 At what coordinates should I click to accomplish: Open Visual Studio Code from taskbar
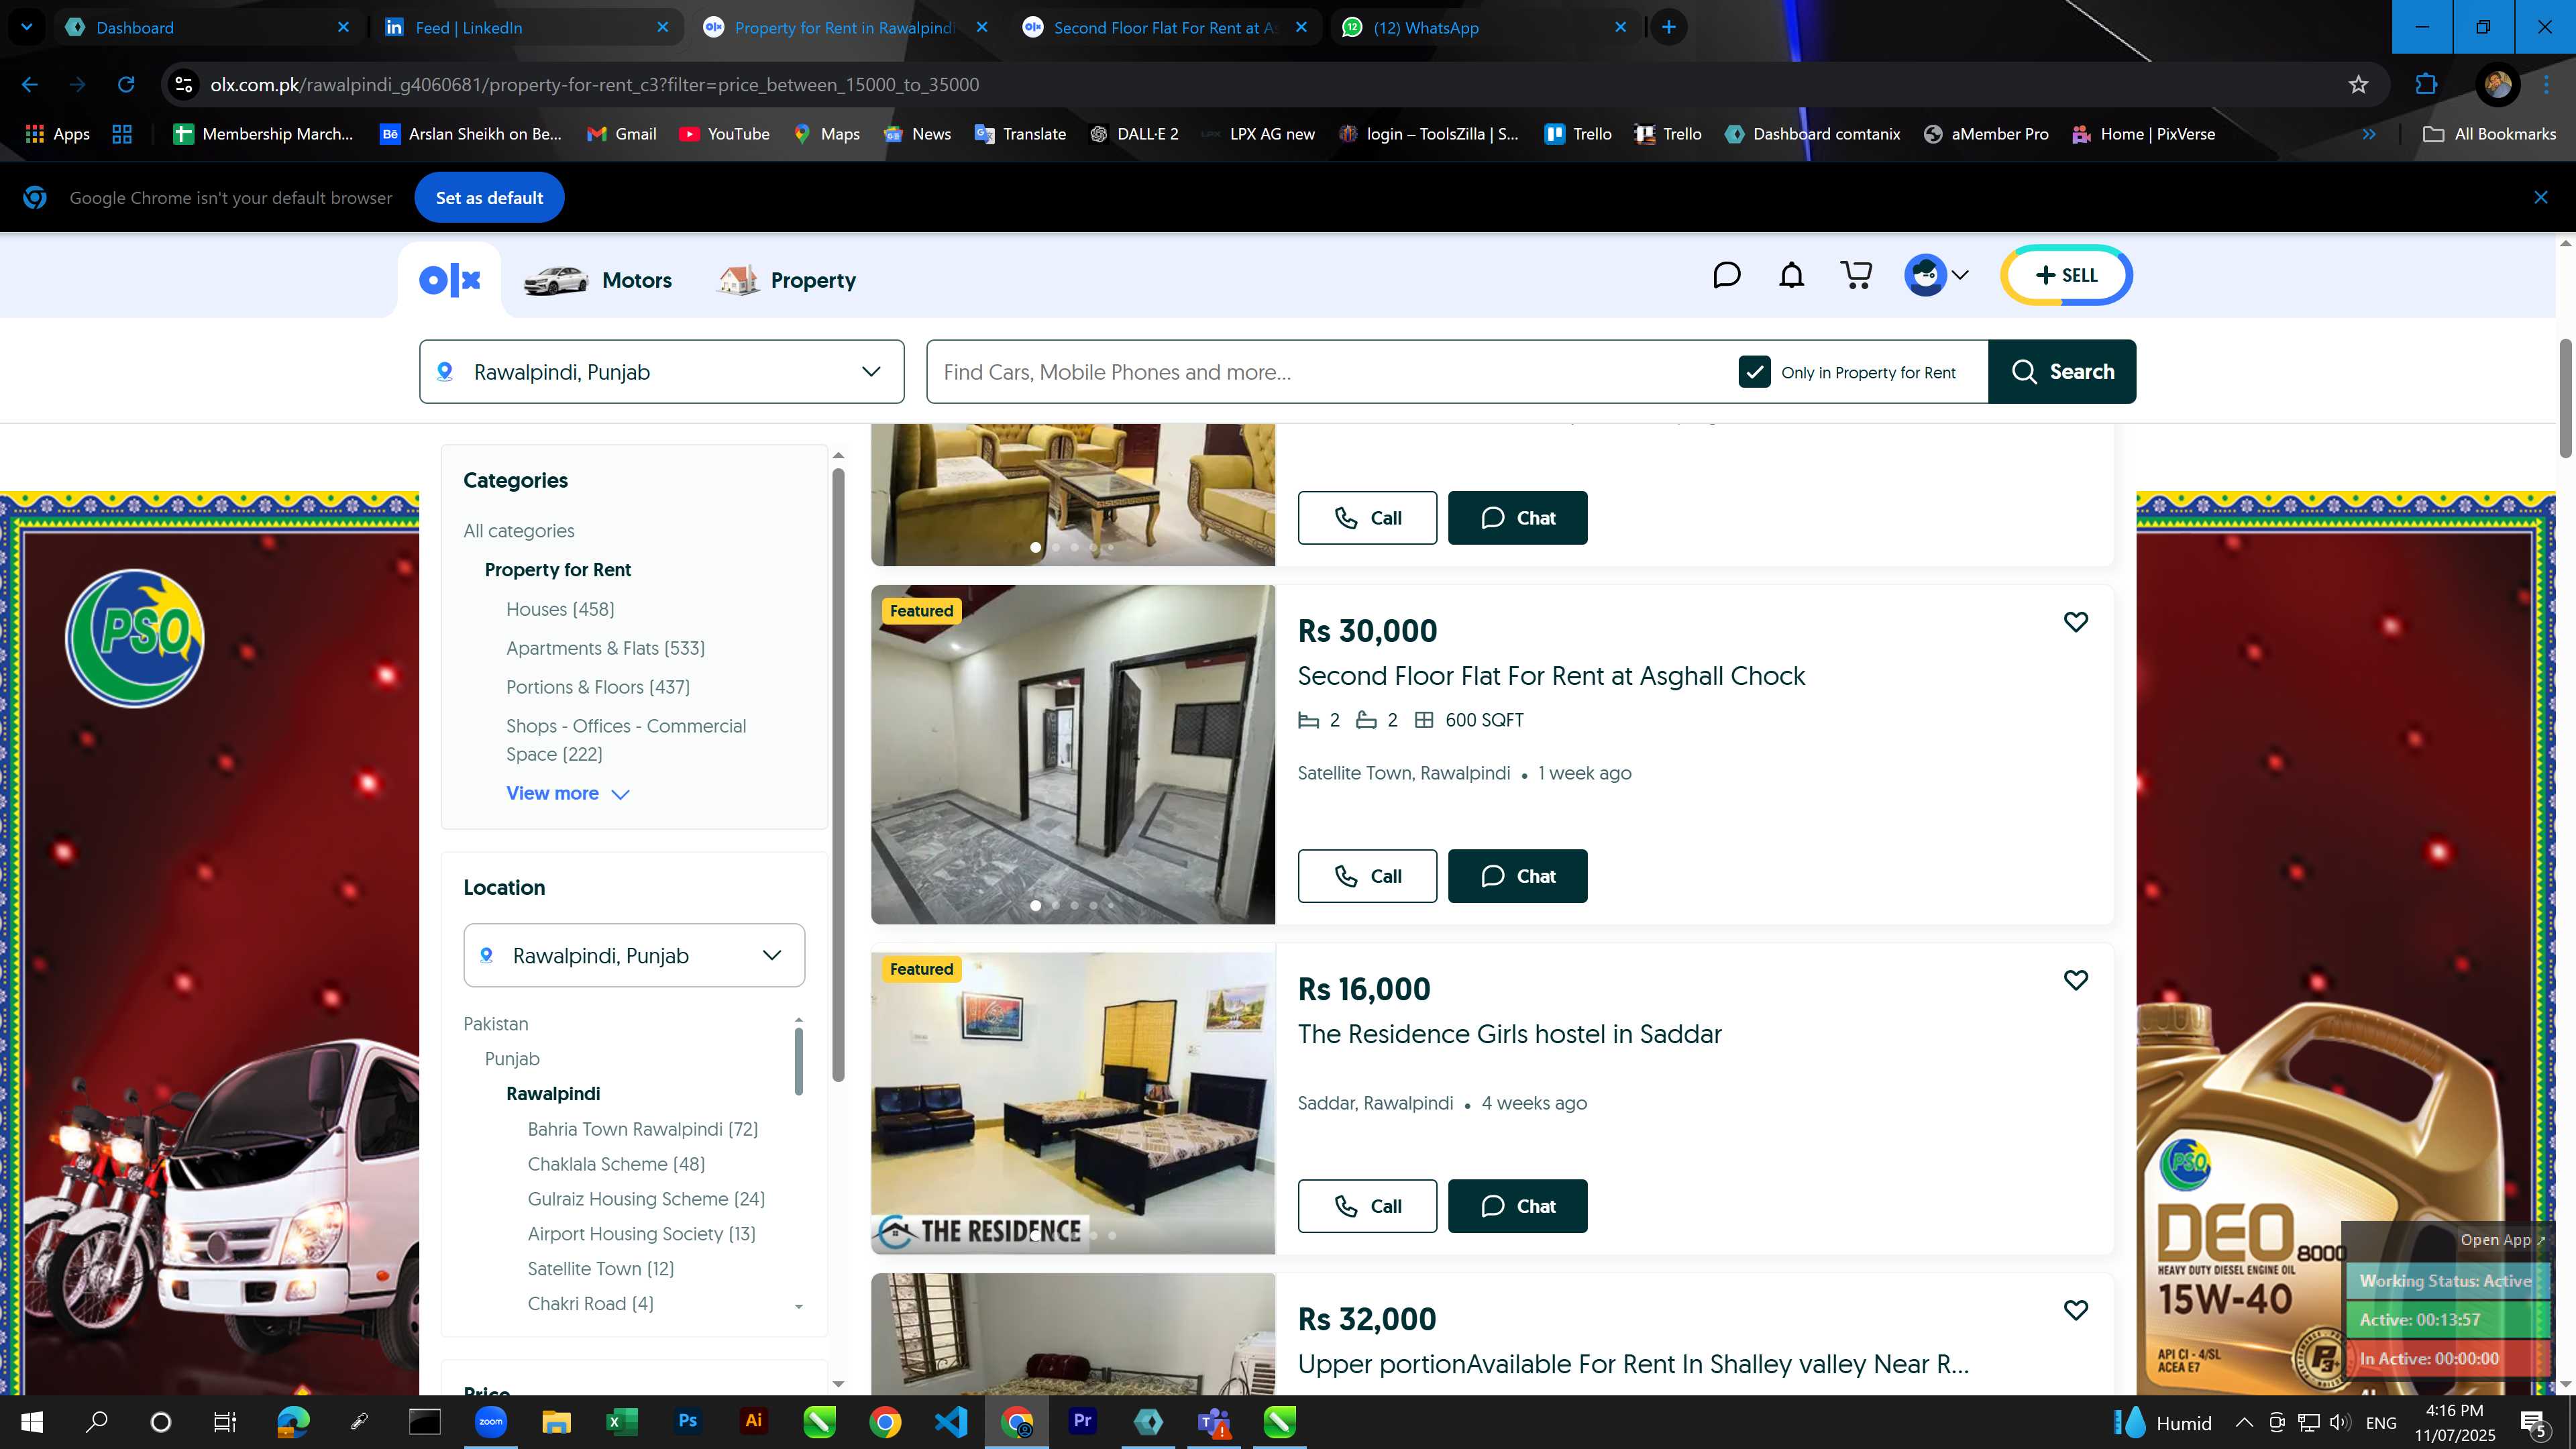(950, 1421)
